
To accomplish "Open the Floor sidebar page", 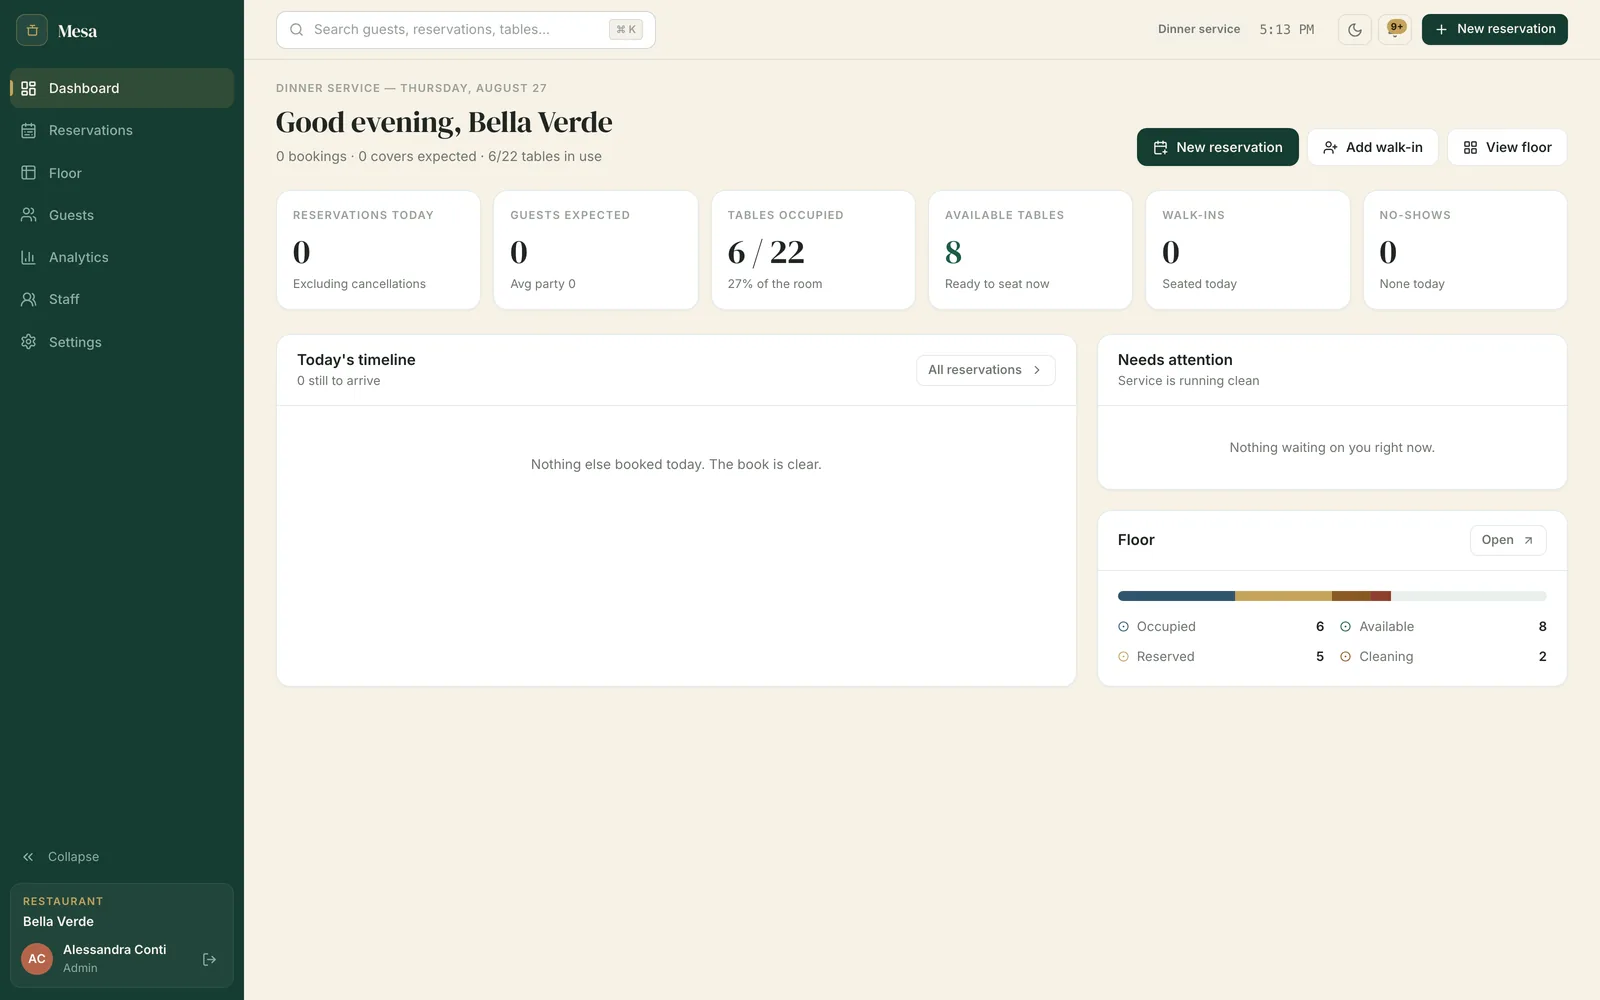I will point(122,173).
